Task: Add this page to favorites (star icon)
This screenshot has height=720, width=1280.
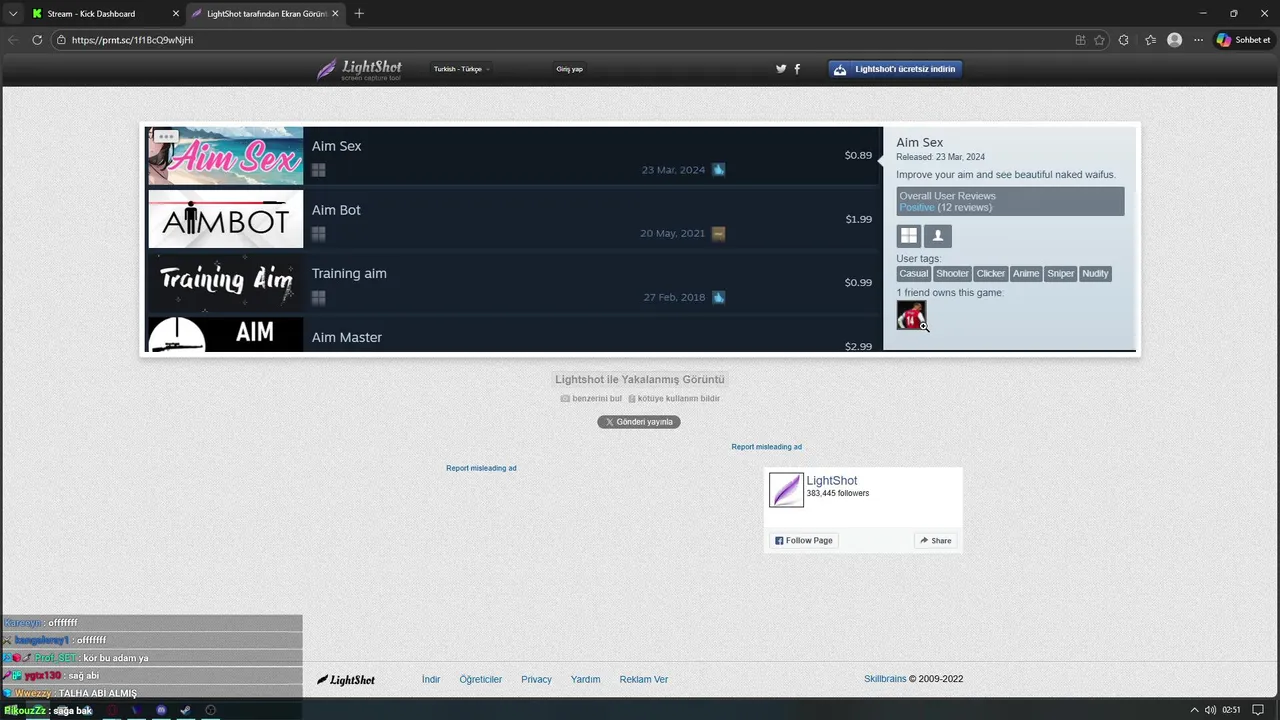Action: pos(1099,40)
